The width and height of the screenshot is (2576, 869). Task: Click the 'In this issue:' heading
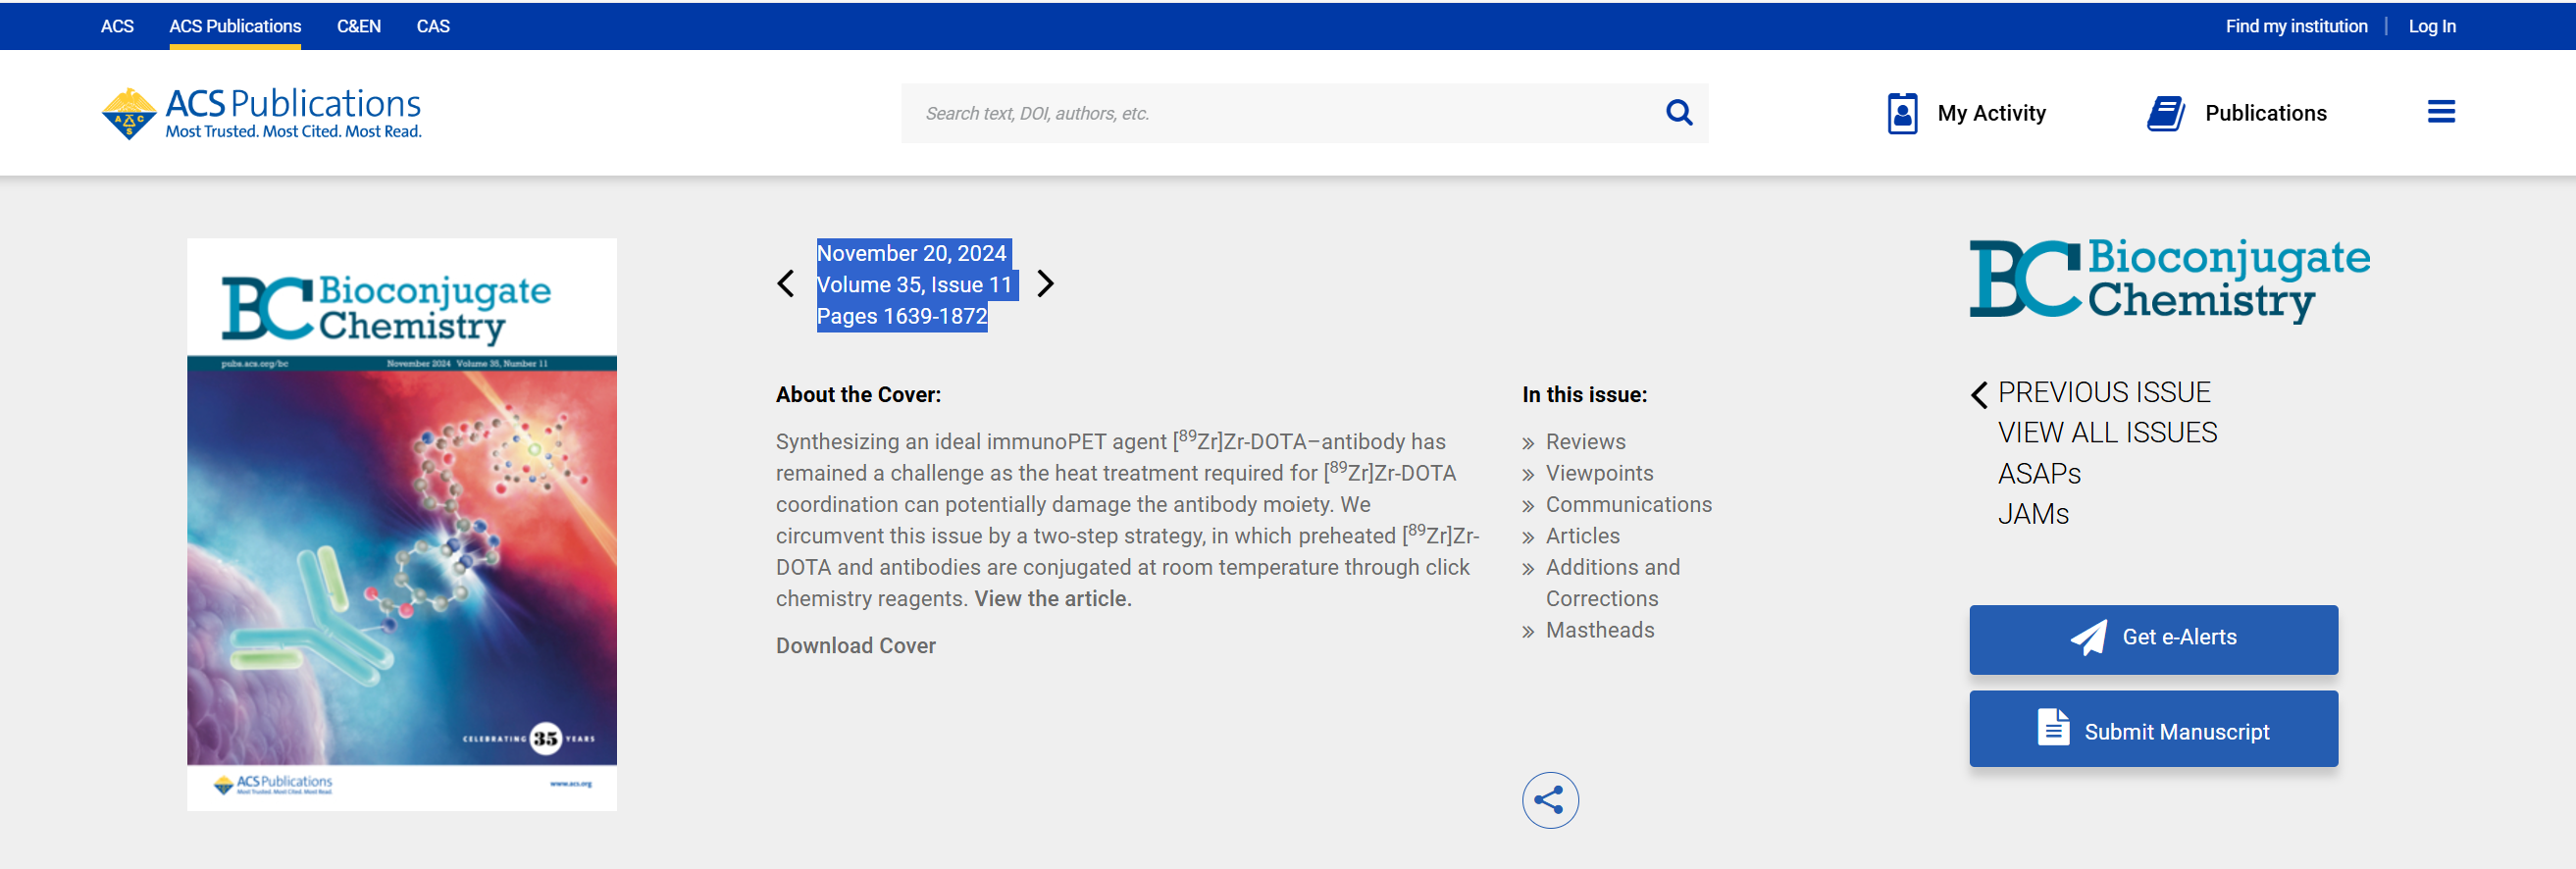pos(1584,394)
